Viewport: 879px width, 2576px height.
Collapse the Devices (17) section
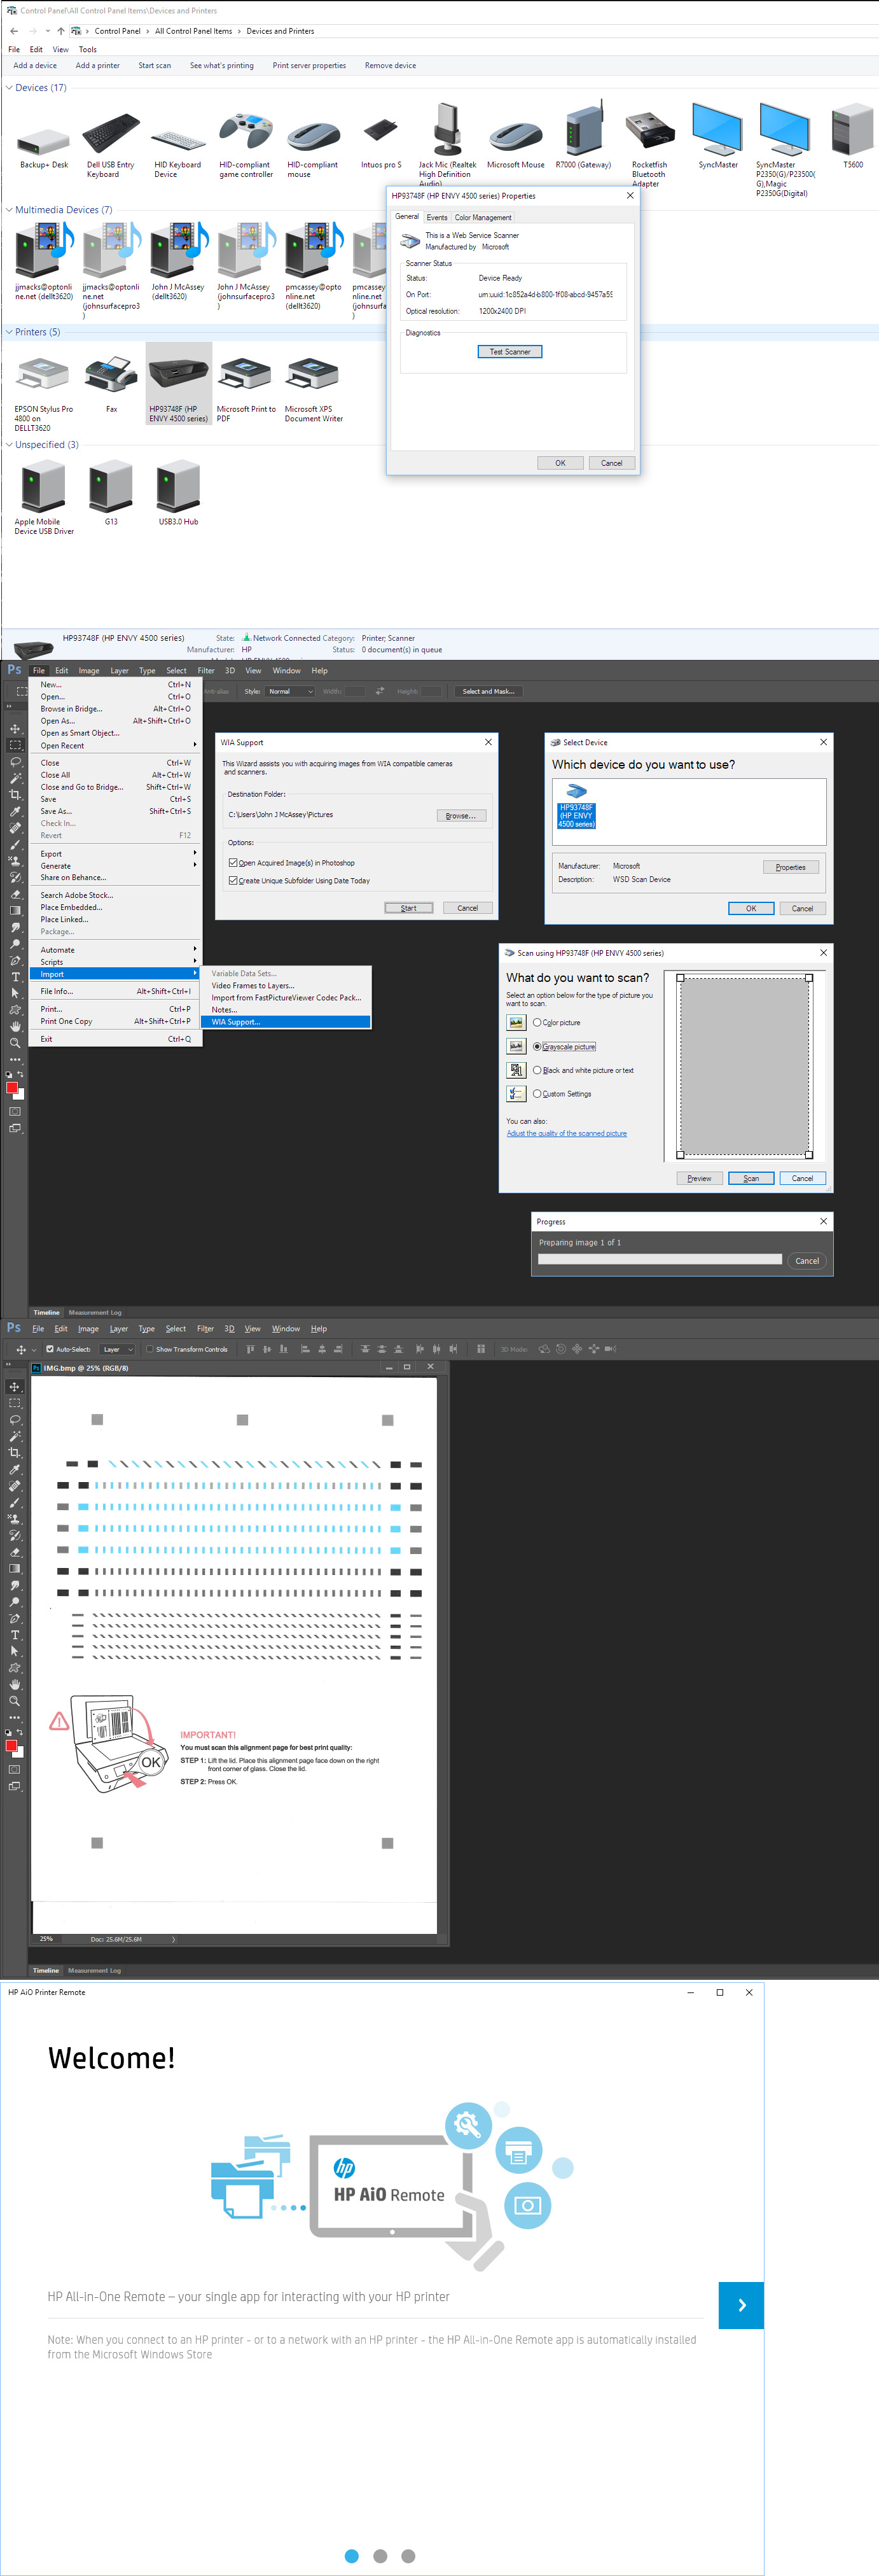[9, 88]
